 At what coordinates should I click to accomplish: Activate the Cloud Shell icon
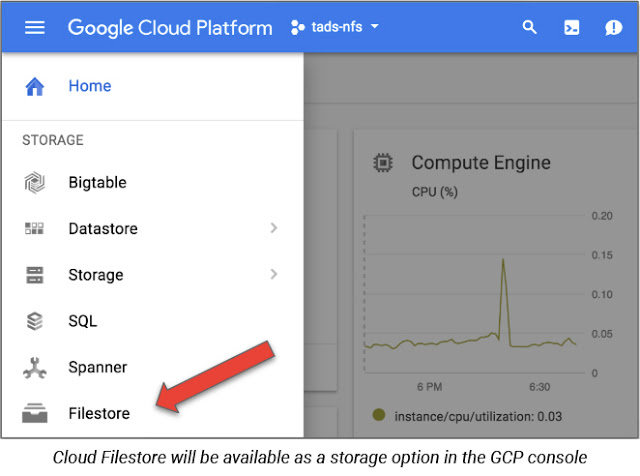(571, 28)
